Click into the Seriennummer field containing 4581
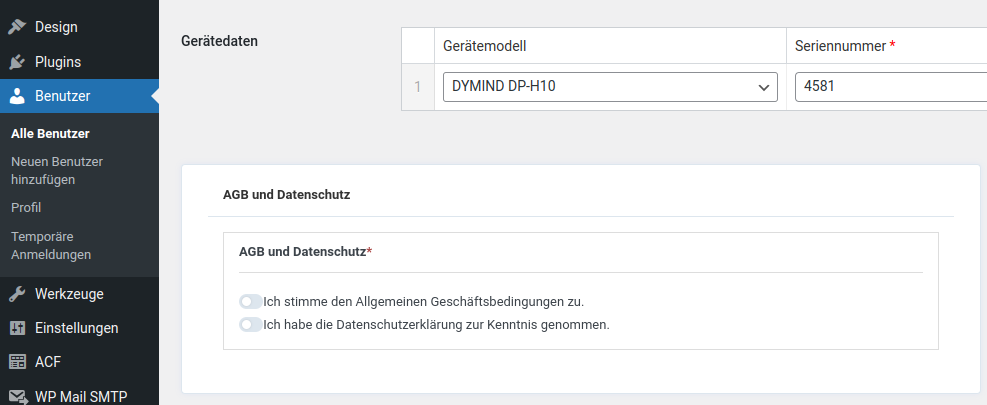This screenshot has width=987, height=405. coord(891,87)
